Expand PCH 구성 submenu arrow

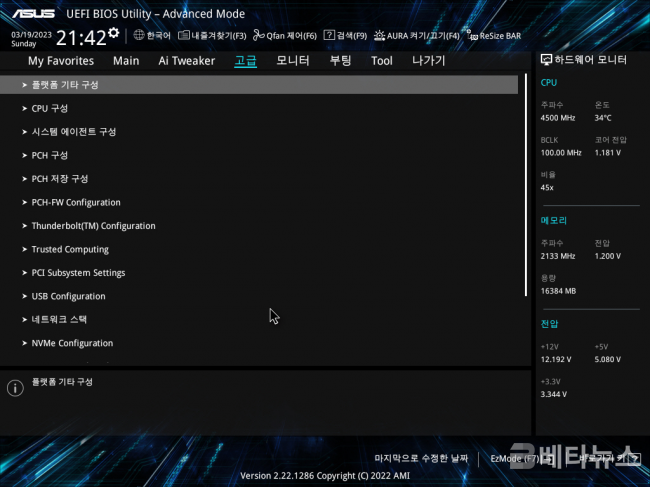point(24,155)
